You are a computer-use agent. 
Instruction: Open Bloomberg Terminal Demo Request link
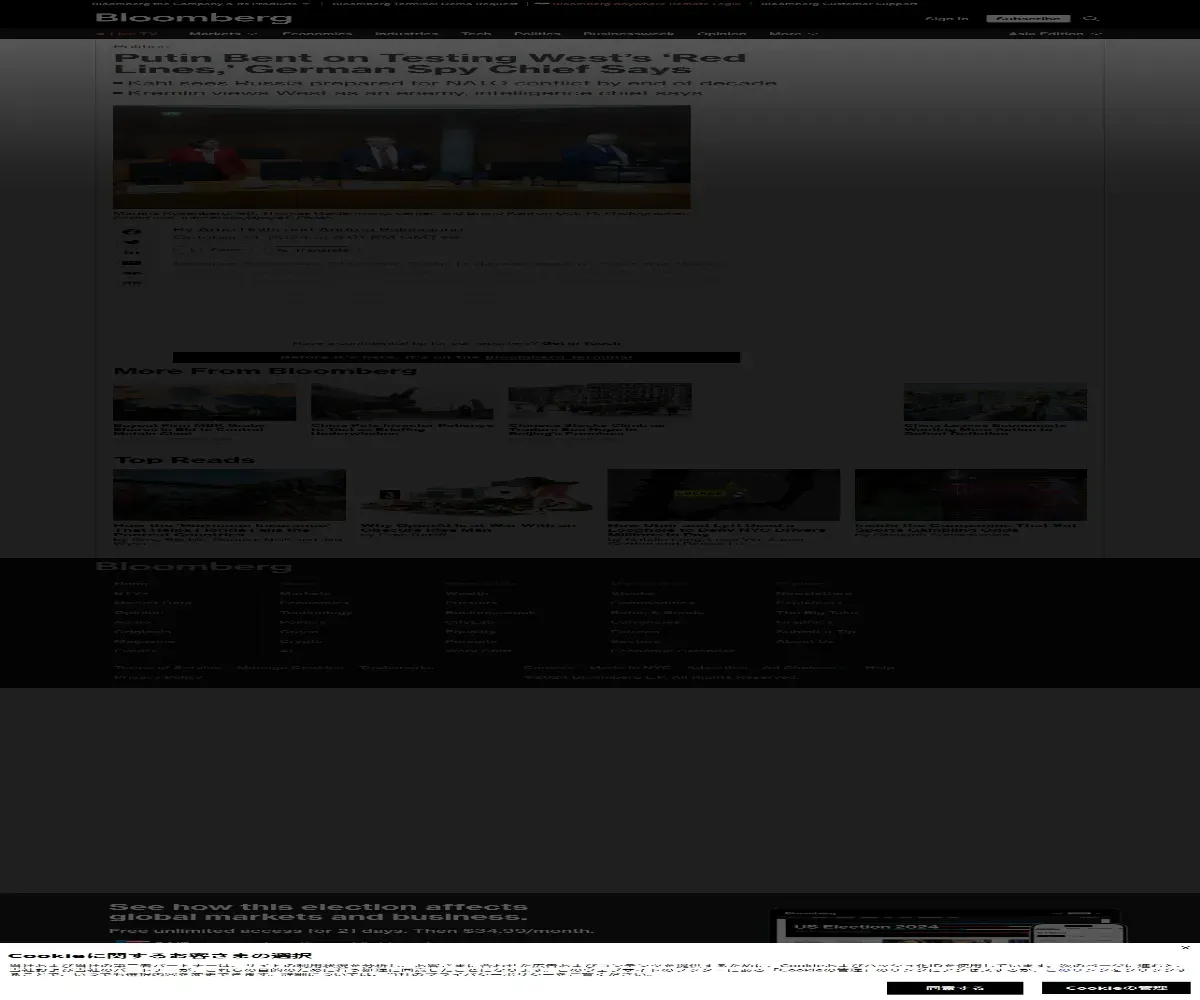pos(425,3)
